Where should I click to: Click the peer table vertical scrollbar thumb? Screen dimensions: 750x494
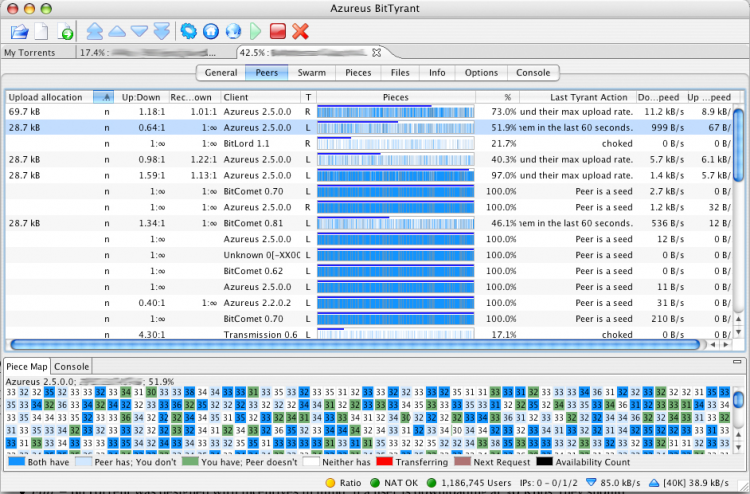(x=739, y=145)
